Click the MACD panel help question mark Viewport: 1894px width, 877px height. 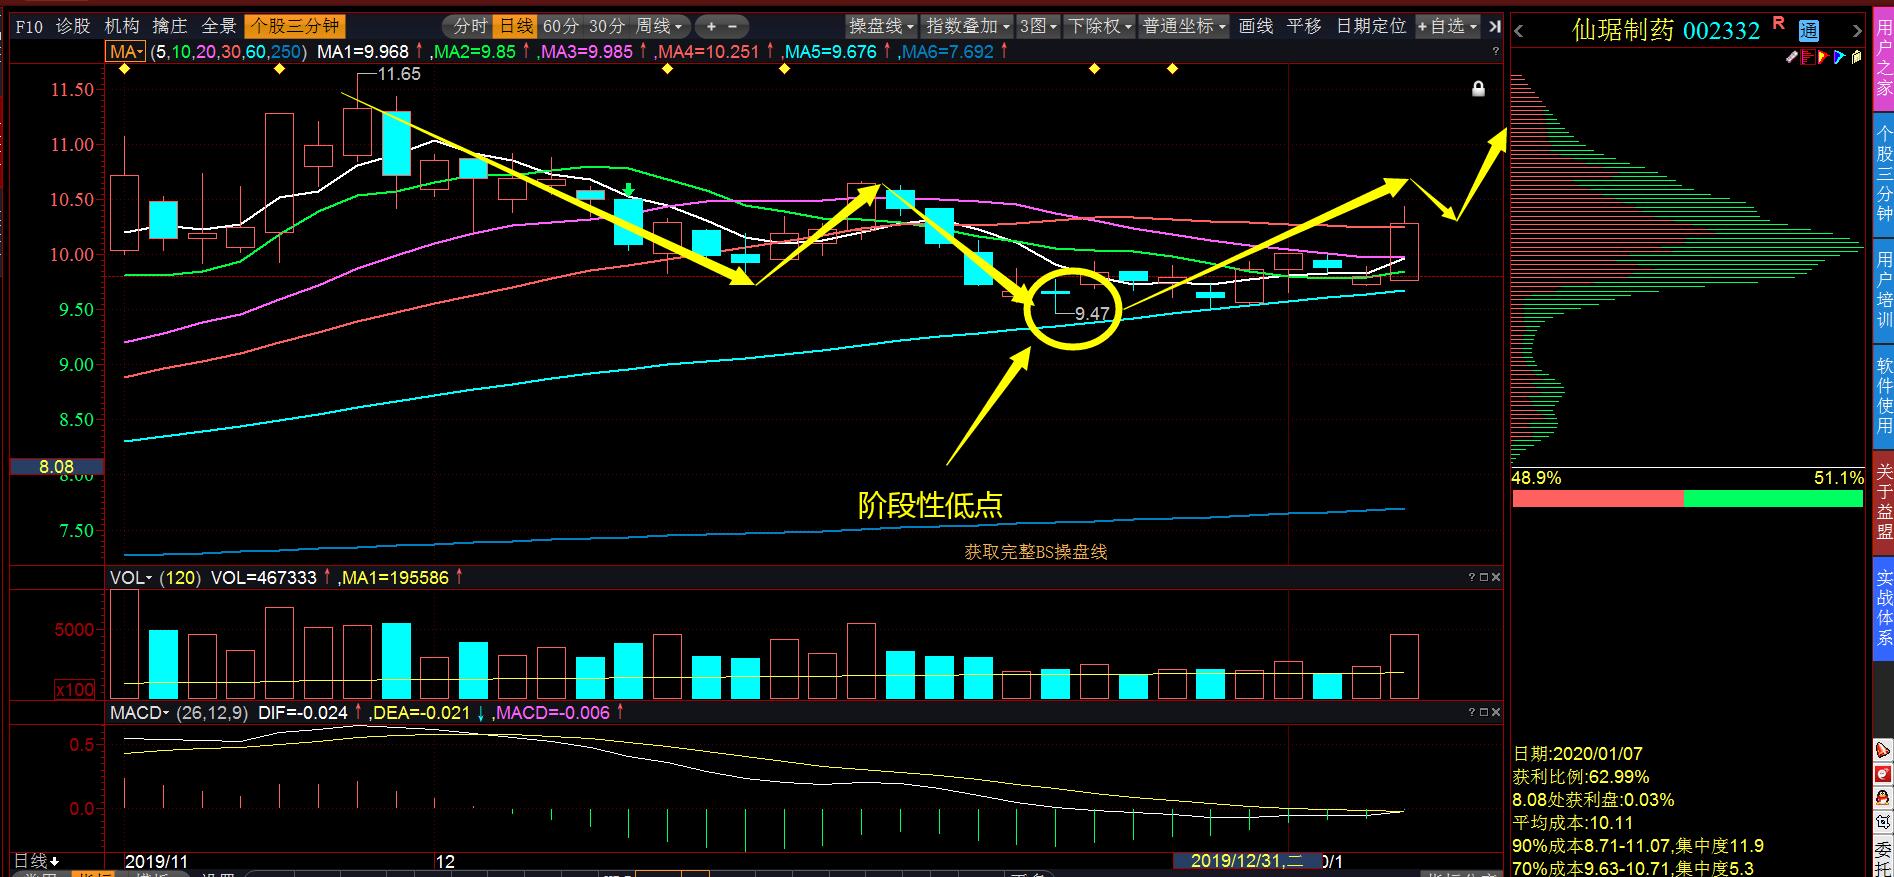[1472, 712]
